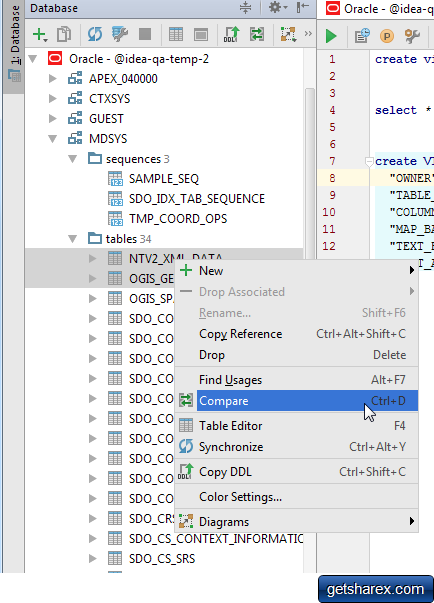
Task: Click the Oracle datasource red icon in tree
Action: 55,58
